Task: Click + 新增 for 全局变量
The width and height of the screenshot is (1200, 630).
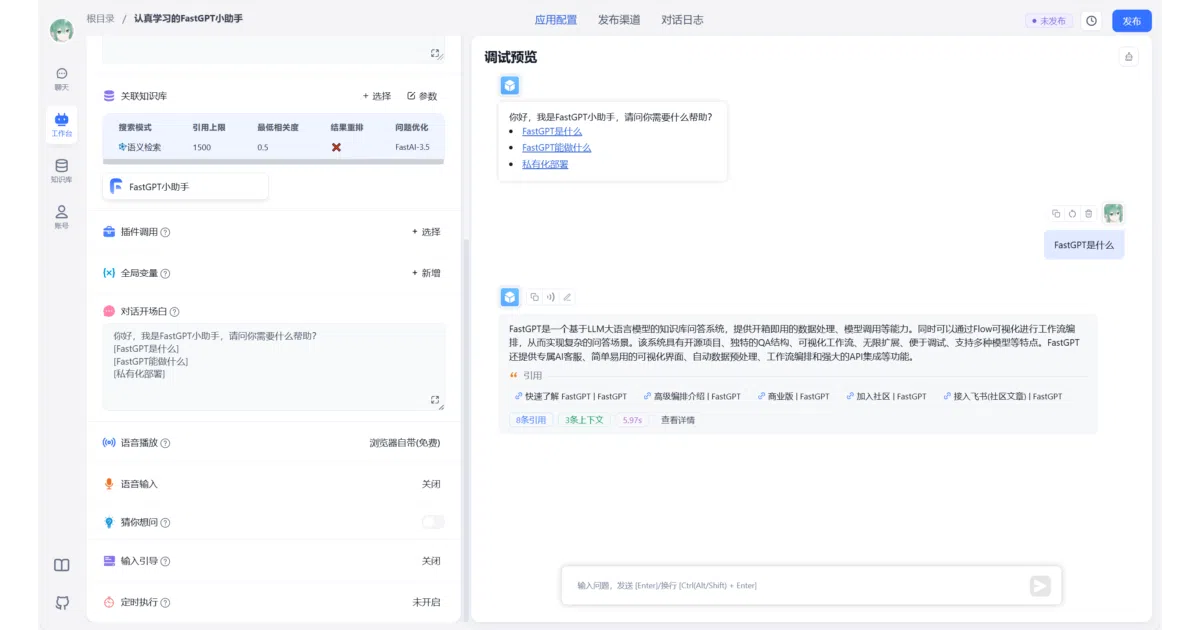Action: 426,273
